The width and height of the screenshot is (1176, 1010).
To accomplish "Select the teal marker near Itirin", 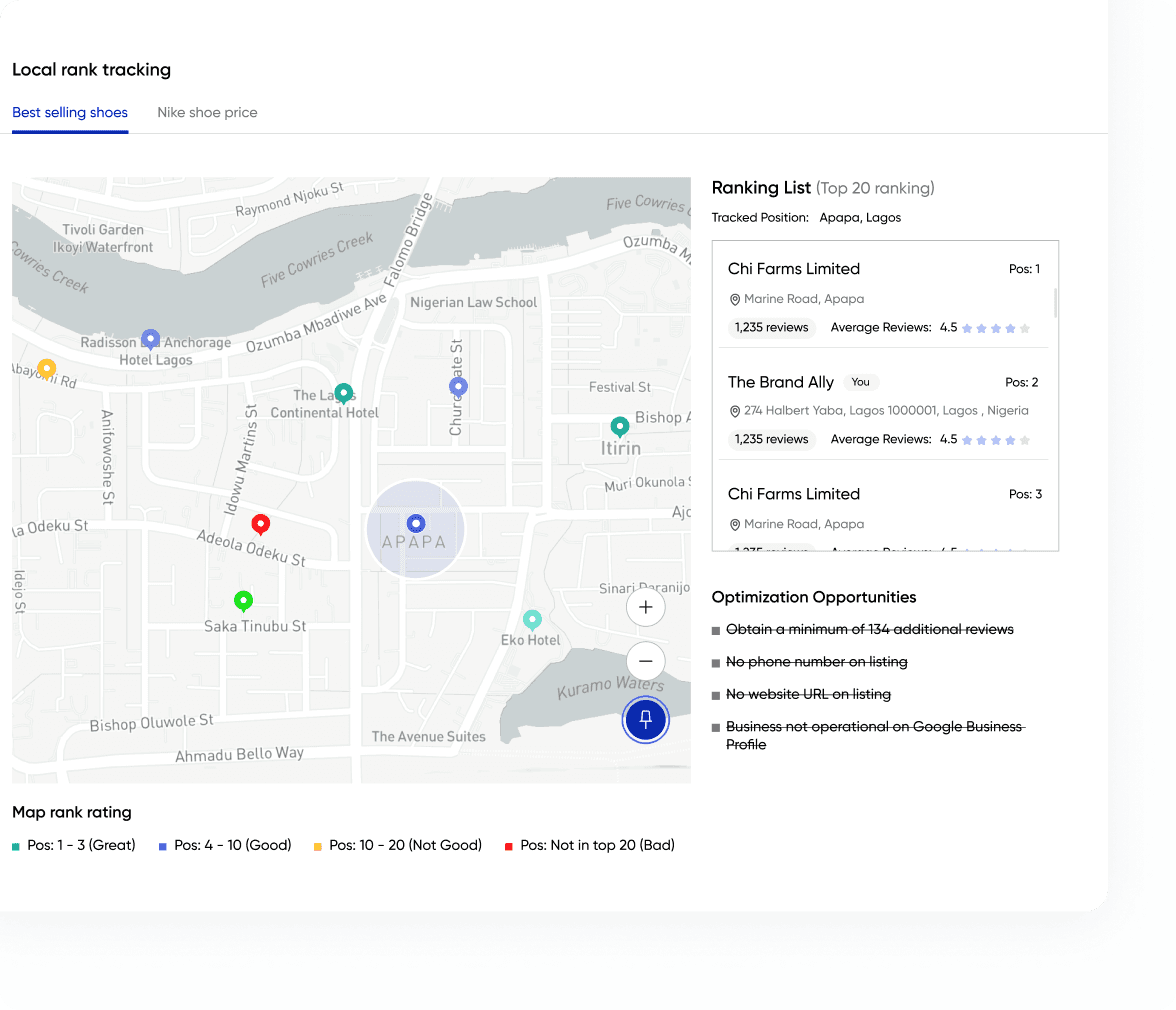I will pyautogui.click(x=620, y=427).
